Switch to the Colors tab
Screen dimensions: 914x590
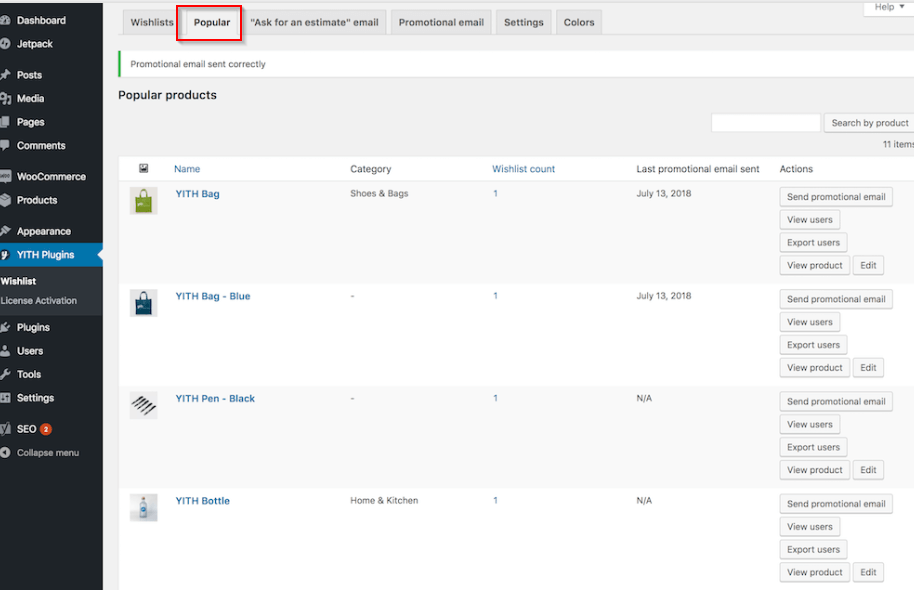pos(579,22)
